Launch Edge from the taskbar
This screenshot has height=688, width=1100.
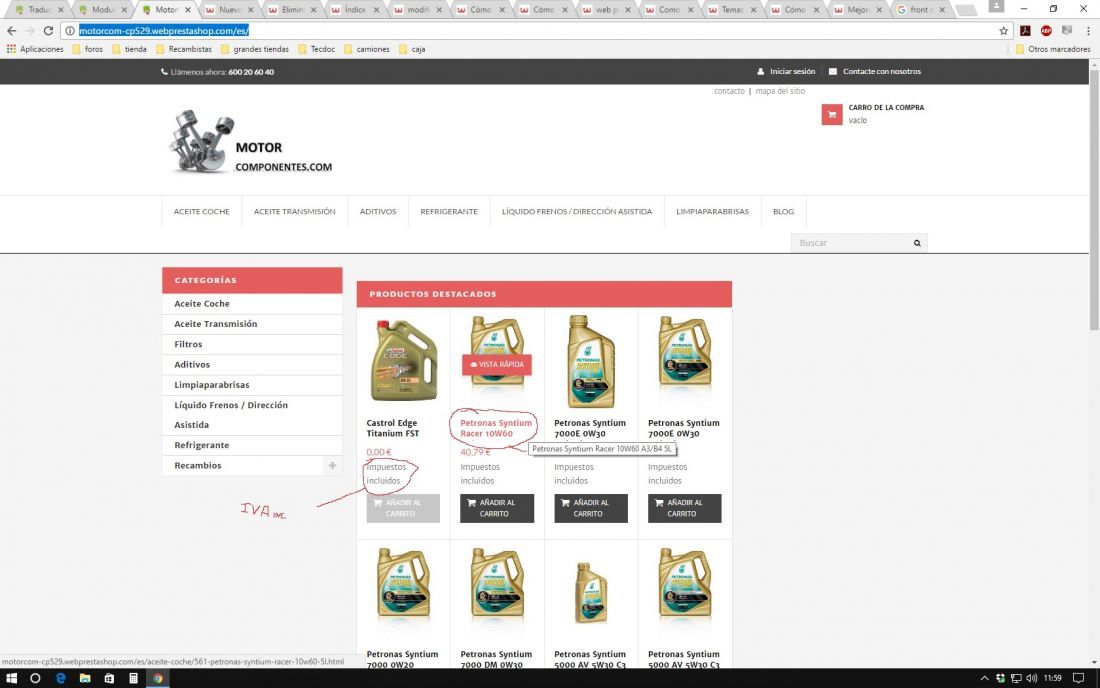click(60, 678)
